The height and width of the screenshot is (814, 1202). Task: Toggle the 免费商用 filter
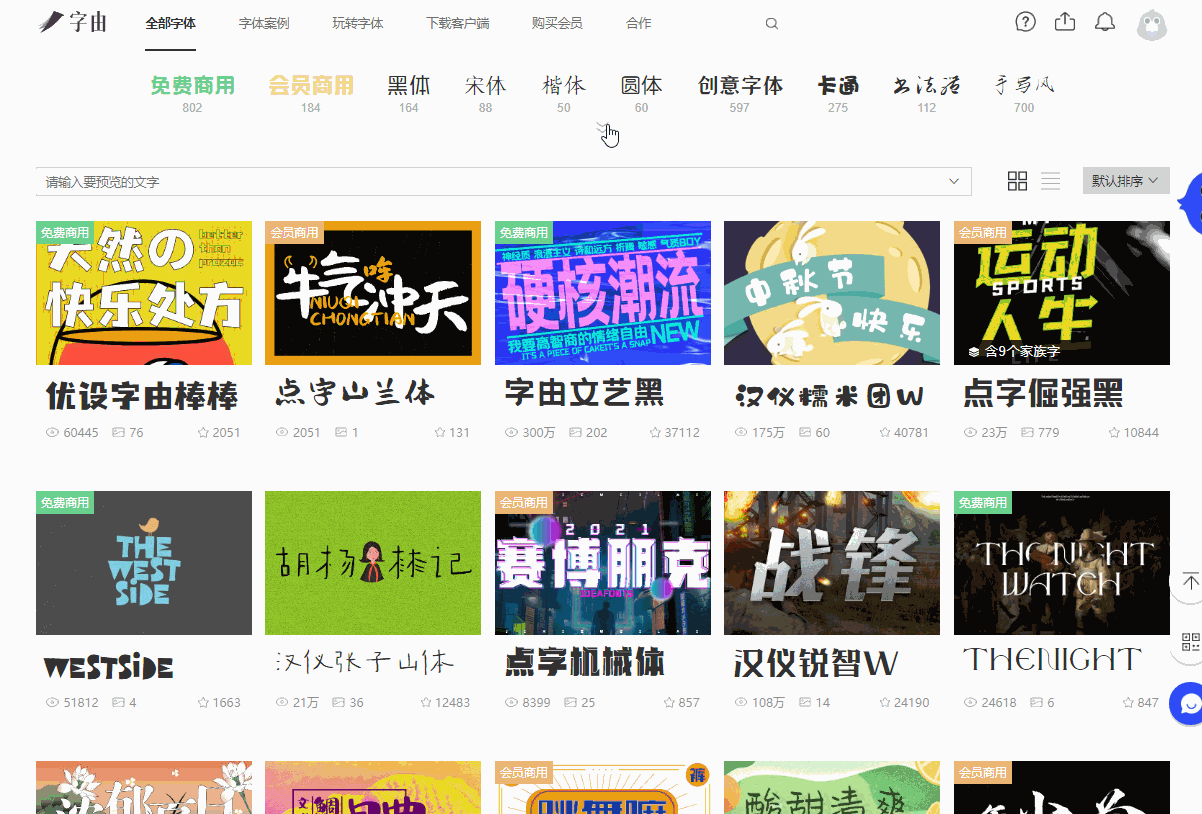[x=192, y=86]
